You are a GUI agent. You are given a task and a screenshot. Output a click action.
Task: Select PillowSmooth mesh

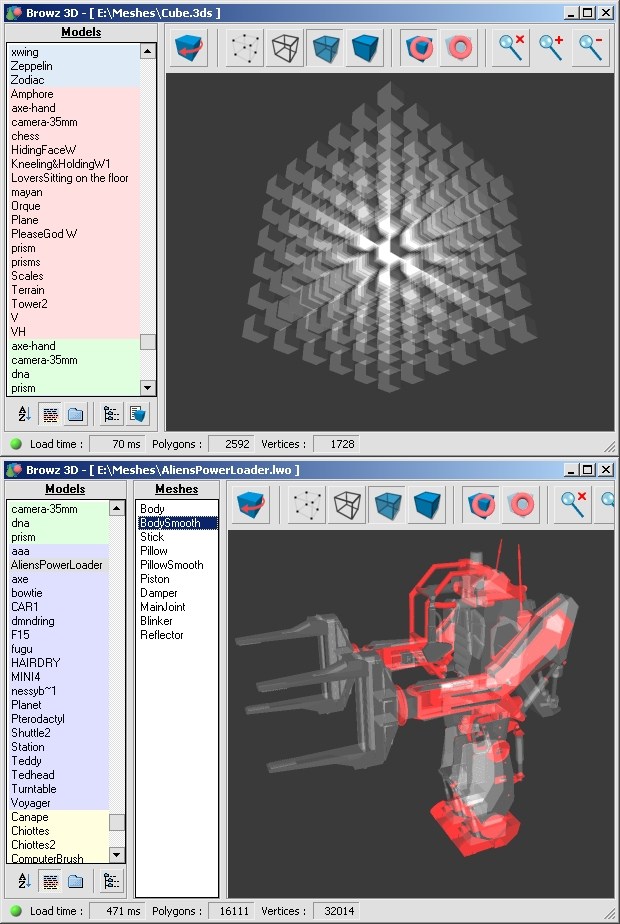coord(177,565)
